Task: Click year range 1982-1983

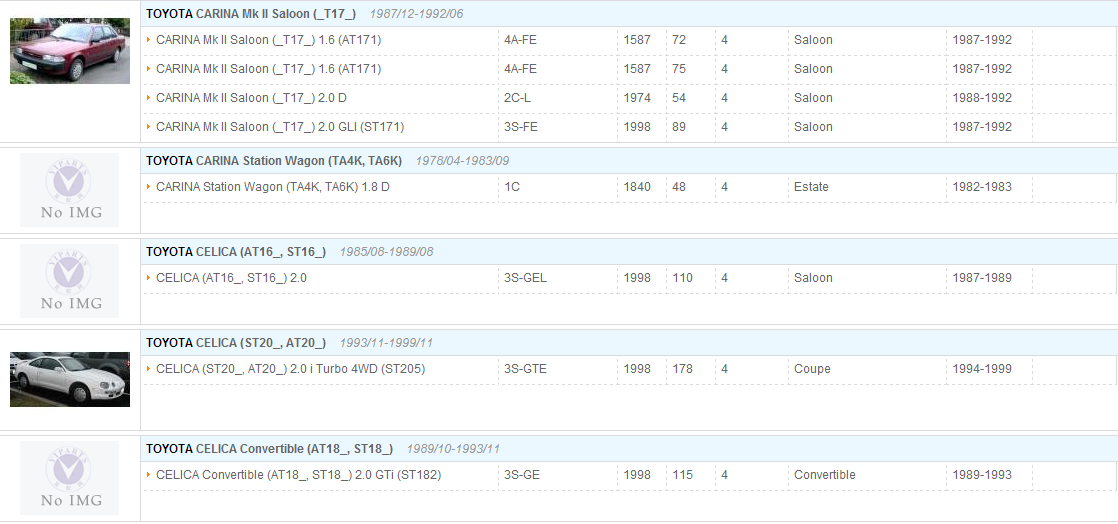Action: (982, 187)
